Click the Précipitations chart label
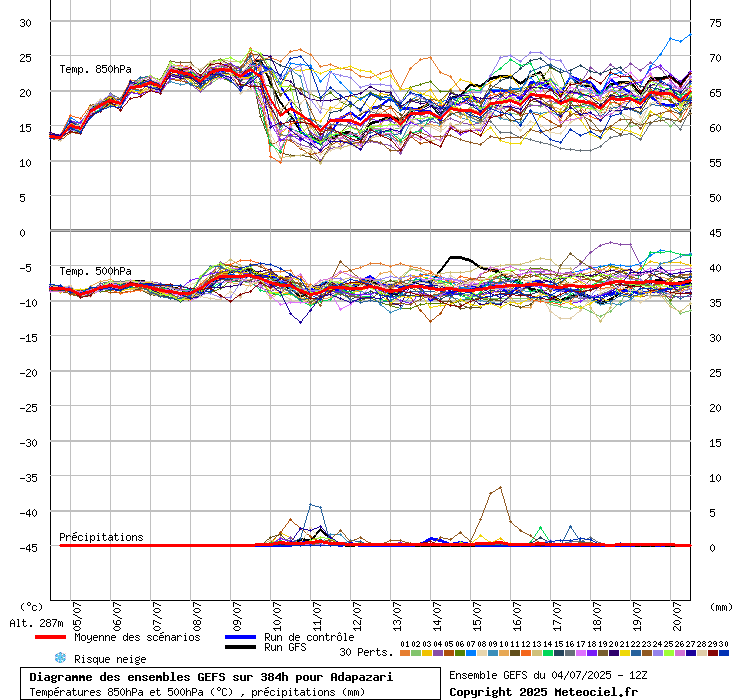Screen dimensions: 740x700 (101, 537)
